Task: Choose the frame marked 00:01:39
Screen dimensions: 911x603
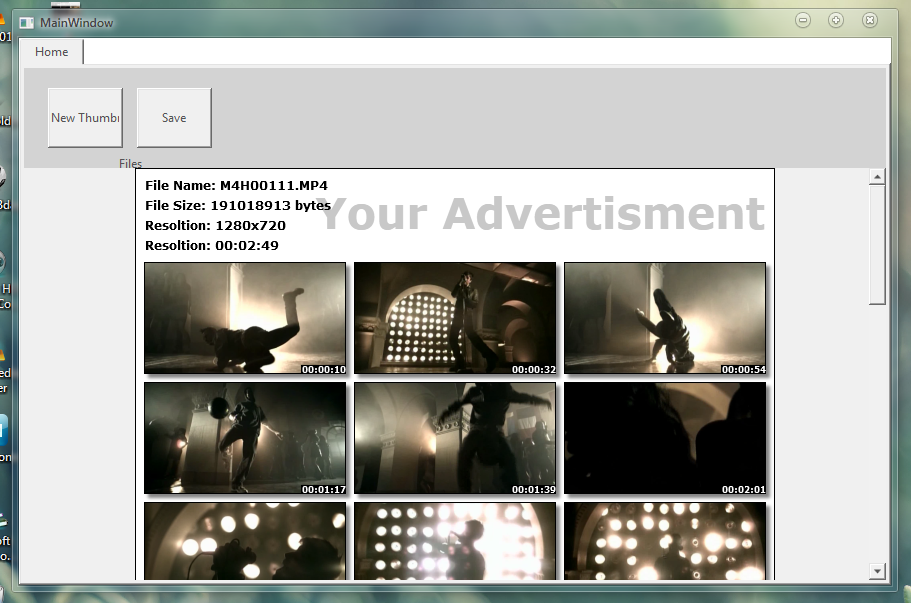Action: coord(455,438)
